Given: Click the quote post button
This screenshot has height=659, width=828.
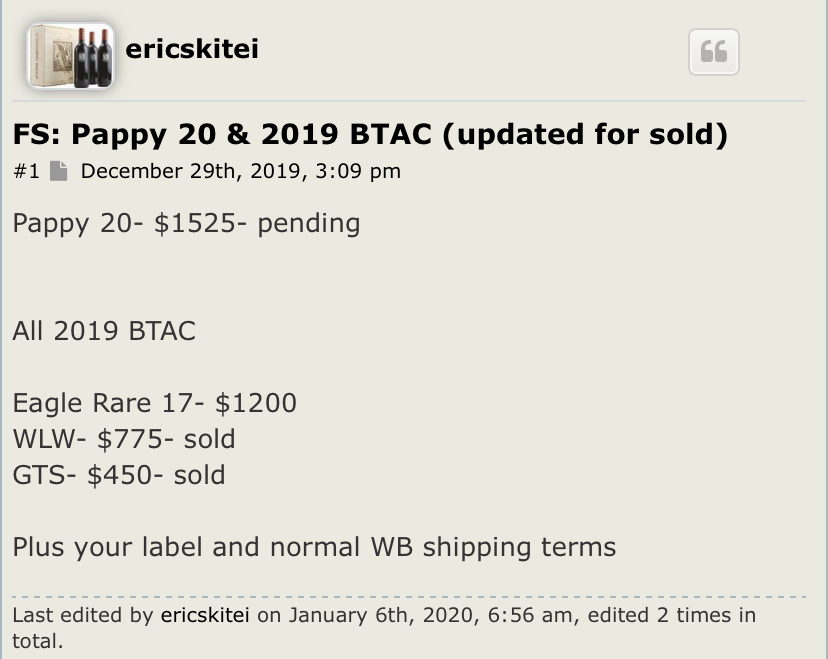Looking at the screenshot, I should [713, 52].
